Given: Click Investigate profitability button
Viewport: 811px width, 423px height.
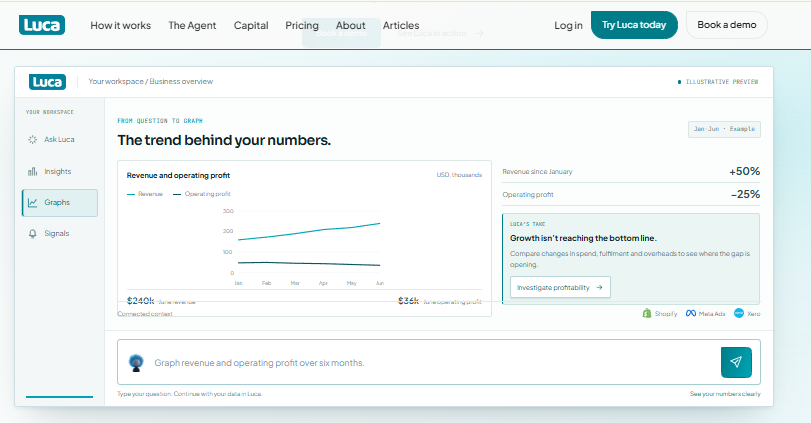Looking at the screenshot, I should pos(560,288).
